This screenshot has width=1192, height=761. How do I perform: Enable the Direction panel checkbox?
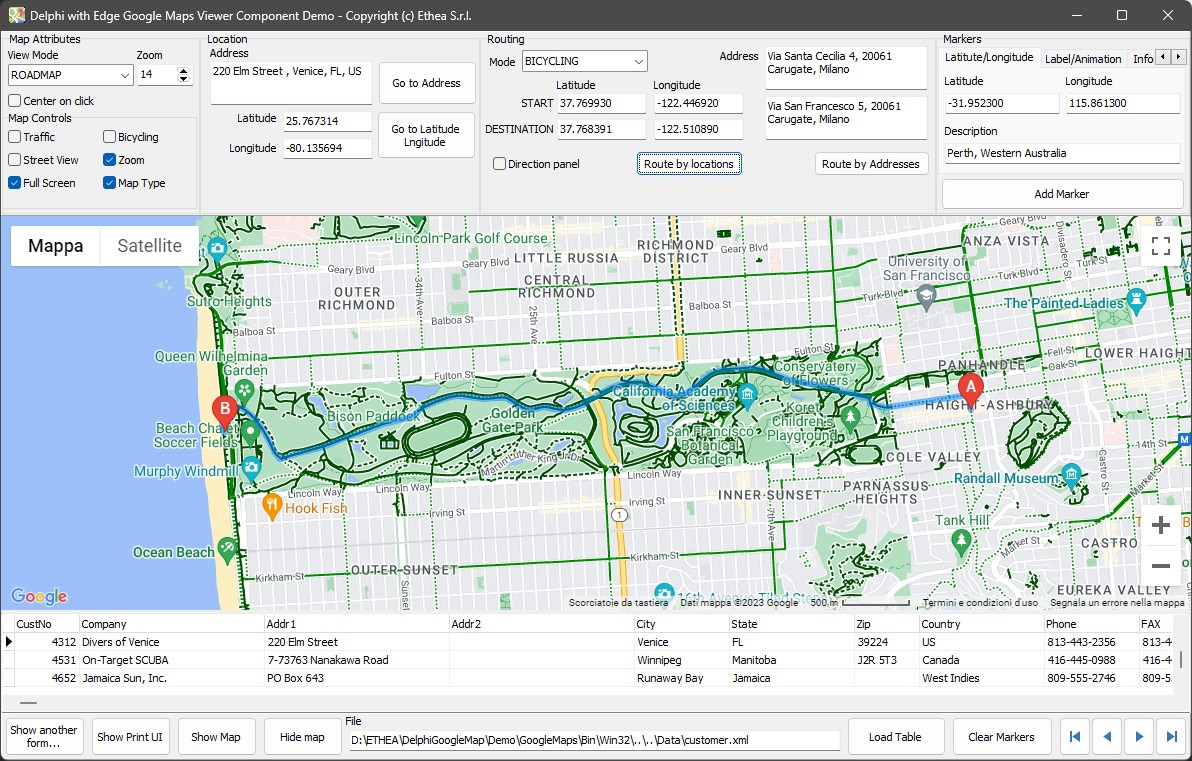point(499,163)
